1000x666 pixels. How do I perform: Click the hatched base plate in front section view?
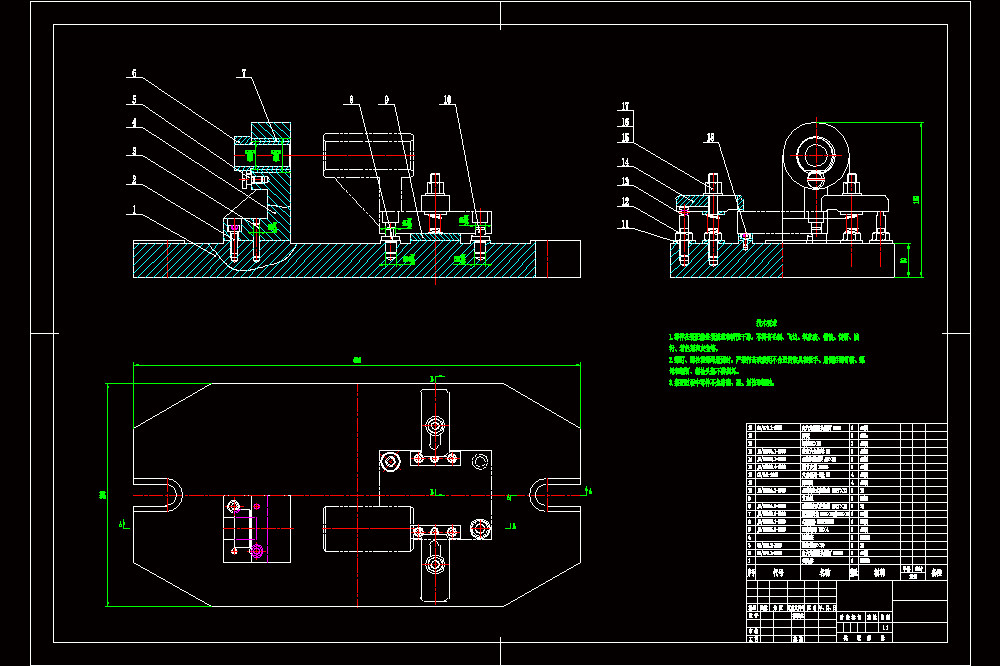[334, 259]
